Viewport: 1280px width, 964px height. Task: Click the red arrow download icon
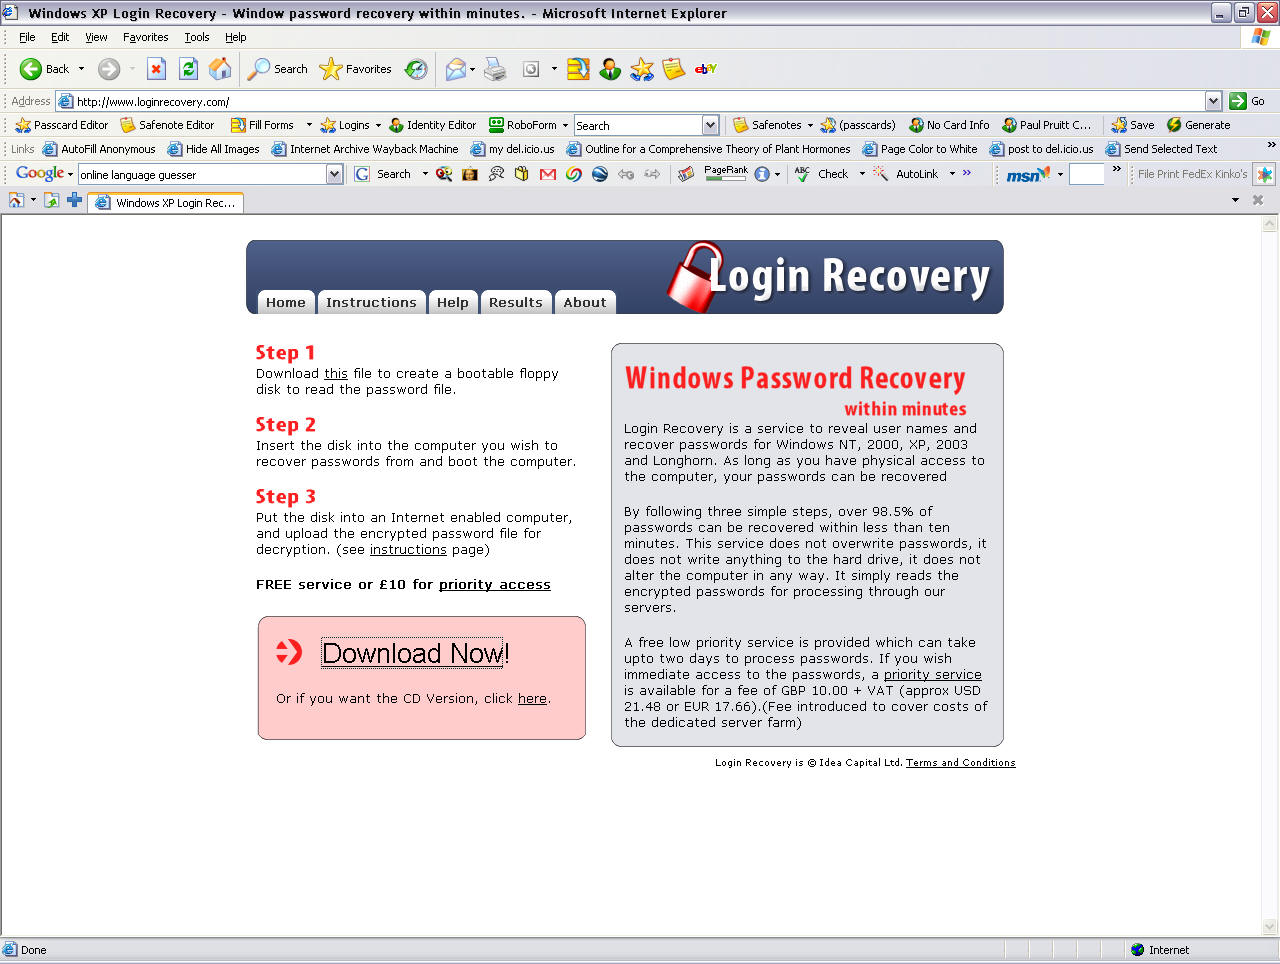pos(289,652)
